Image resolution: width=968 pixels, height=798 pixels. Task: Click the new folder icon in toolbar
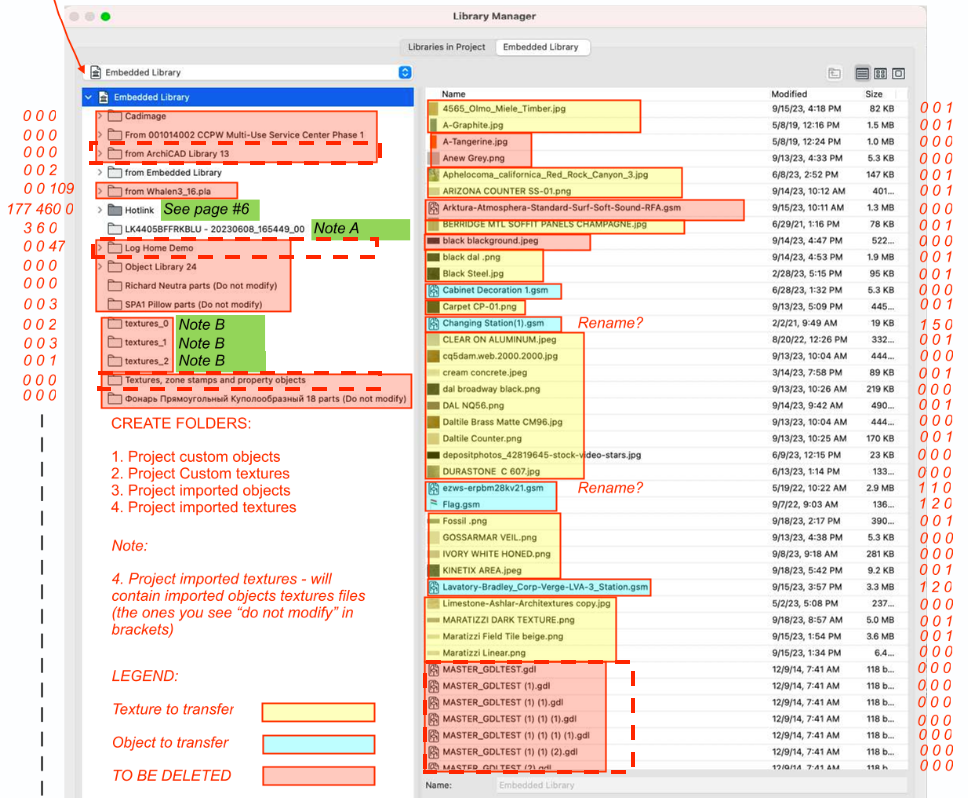tap(835, 73)
